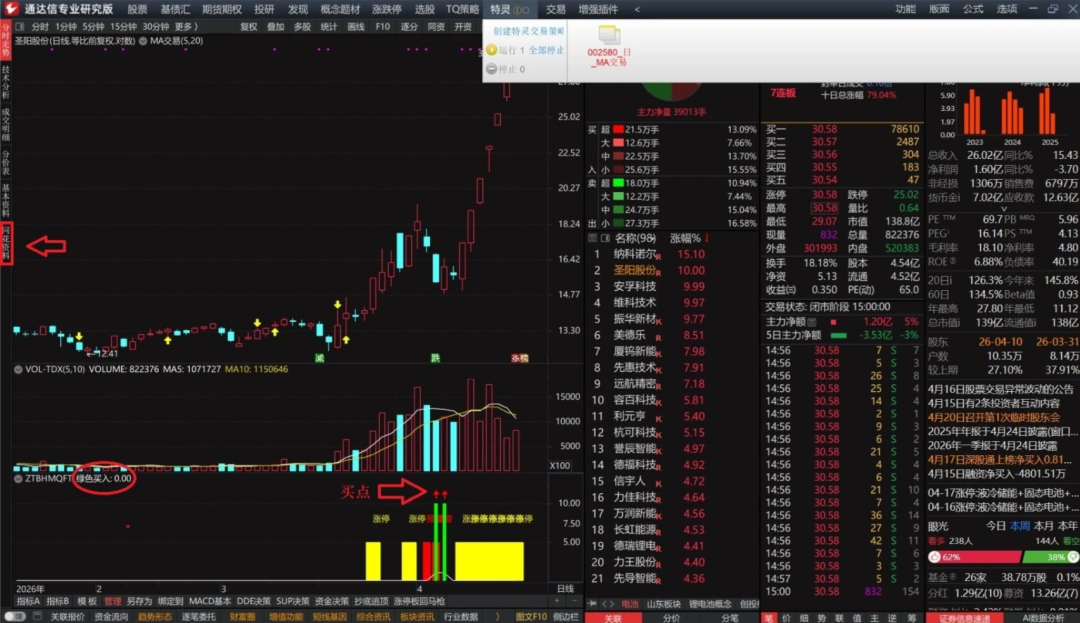Screen dimensions: 1080x623
Task: Open the 概念题材 menu
Action: pos(341,9)
